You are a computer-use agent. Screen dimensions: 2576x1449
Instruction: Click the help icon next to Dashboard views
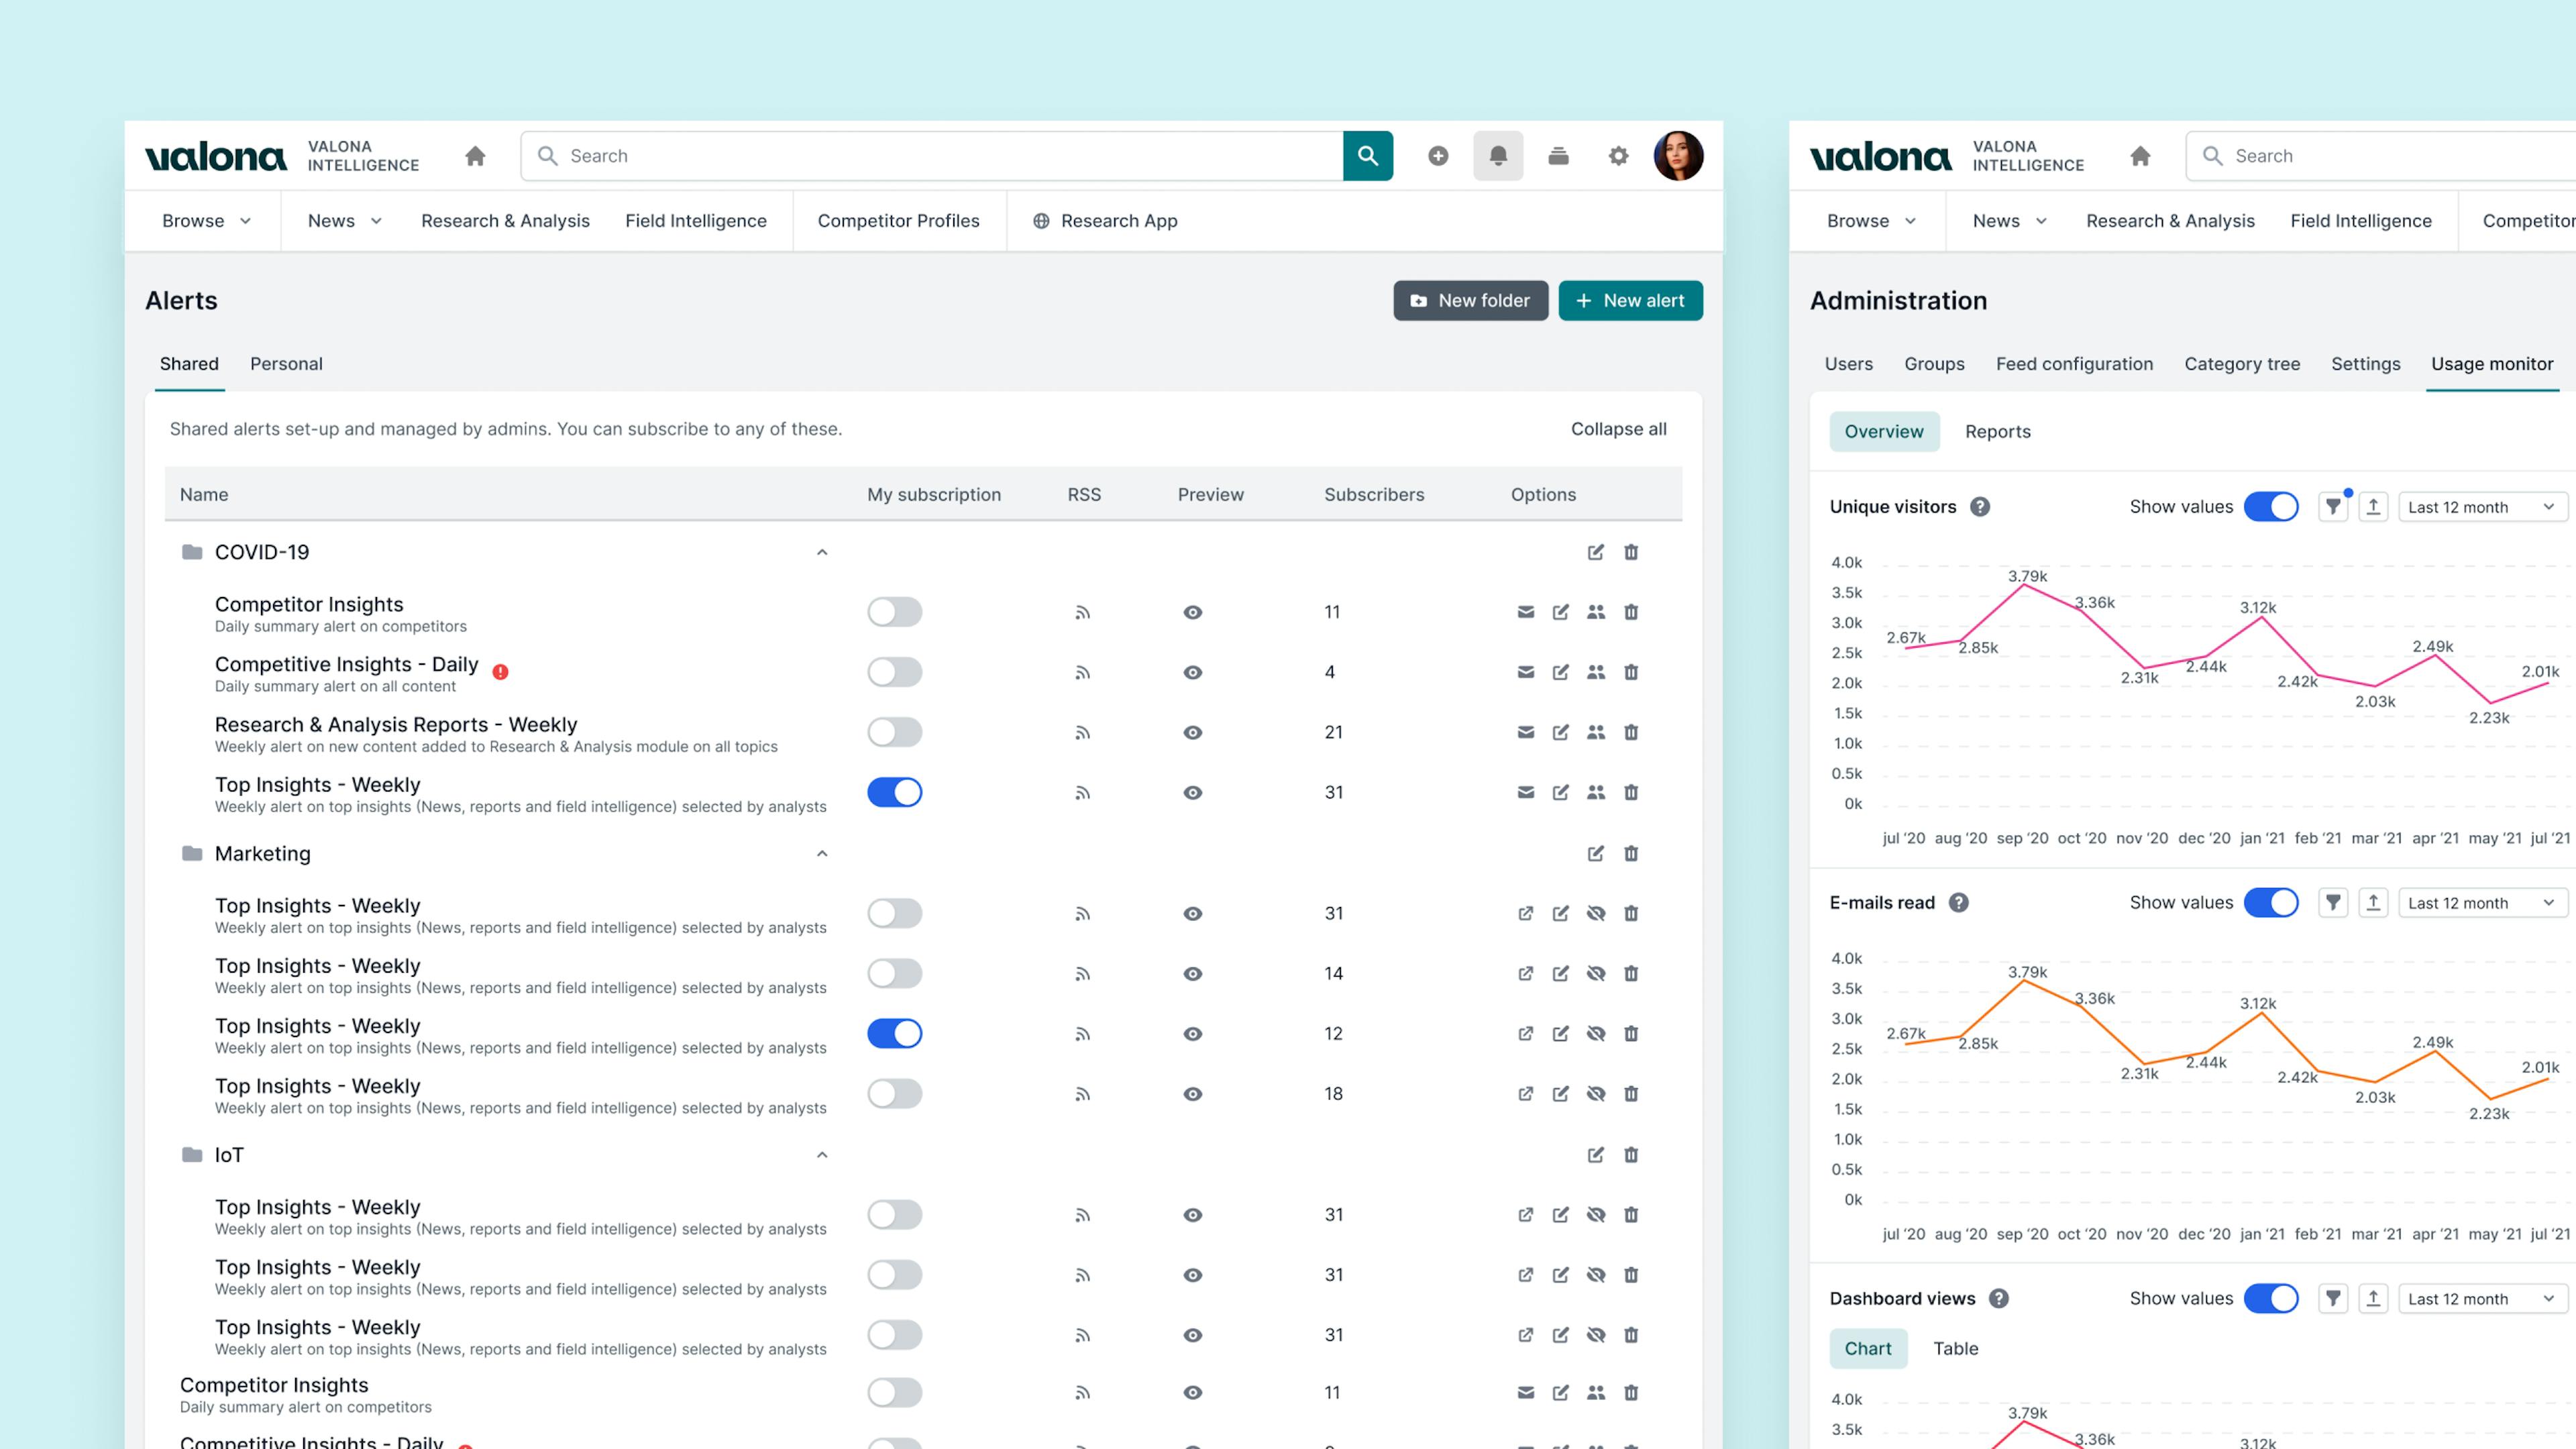click(1999, 1299)
